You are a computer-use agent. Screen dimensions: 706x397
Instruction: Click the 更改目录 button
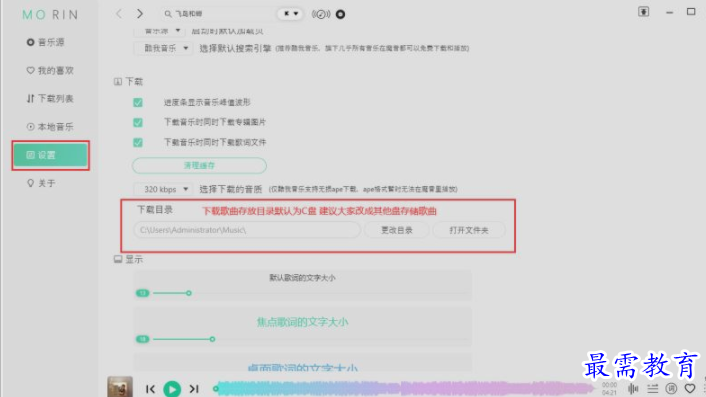coord(396,230)
